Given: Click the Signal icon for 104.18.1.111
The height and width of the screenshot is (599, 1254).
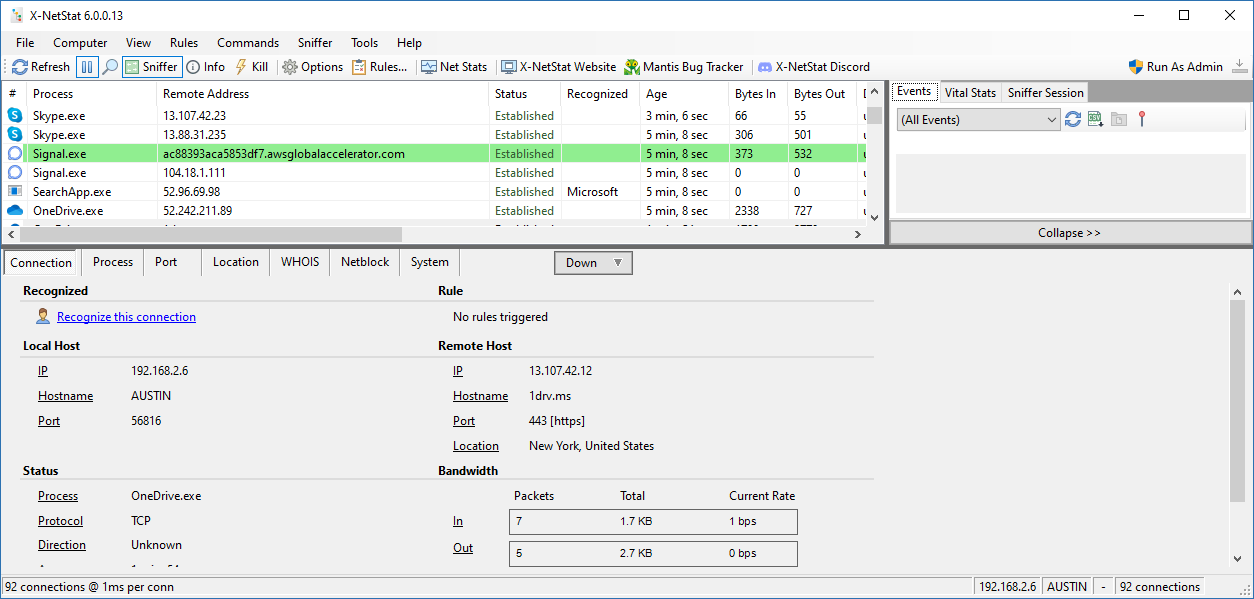Looking at the screenshot, I should point(14,172).
